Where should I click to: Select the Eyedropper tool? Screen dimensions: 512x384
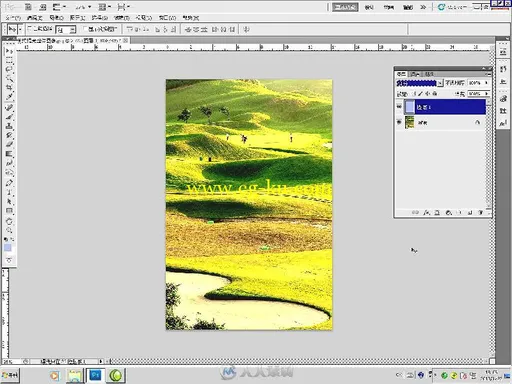pos(9,97)
